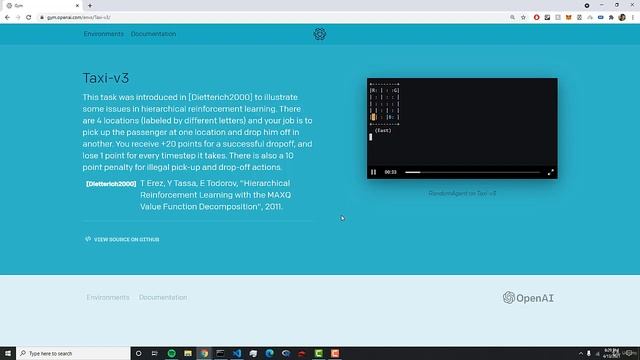
Task: Open Visual Studio Code from the taskbar
Action: point(237,353)
